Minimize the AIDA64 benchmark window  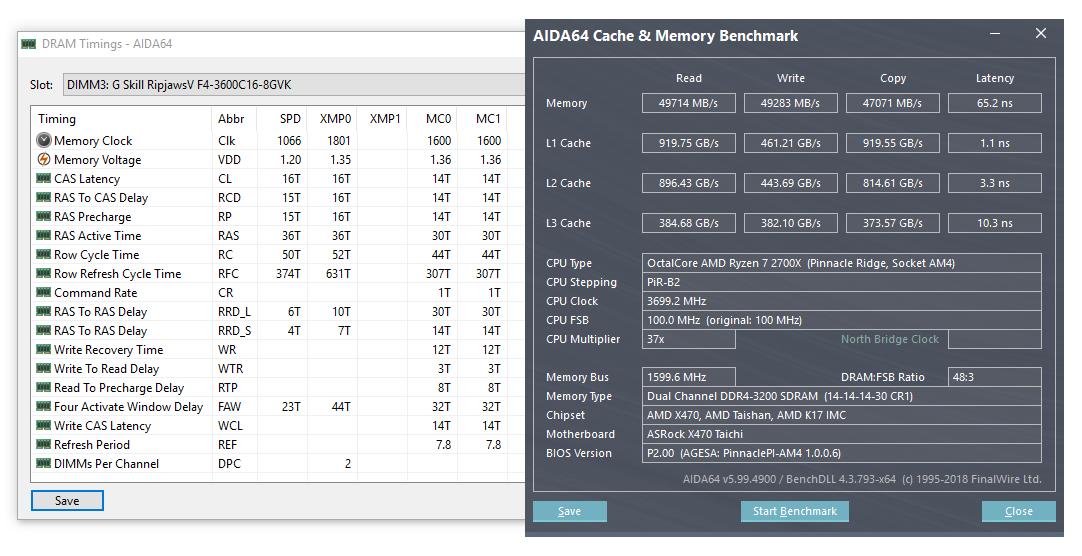995,33
